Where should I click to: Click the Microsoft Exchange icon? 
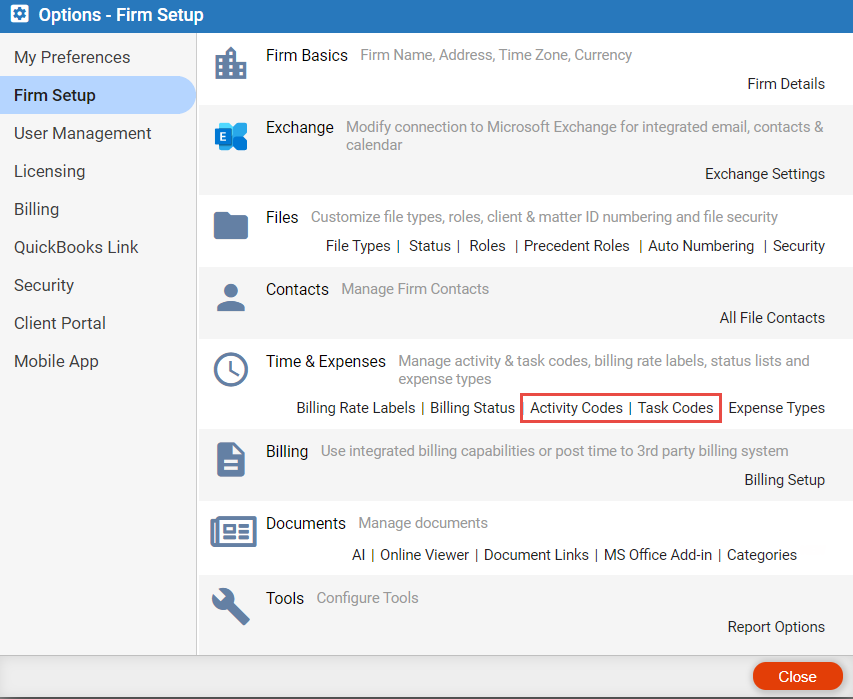tap(231, 136)
